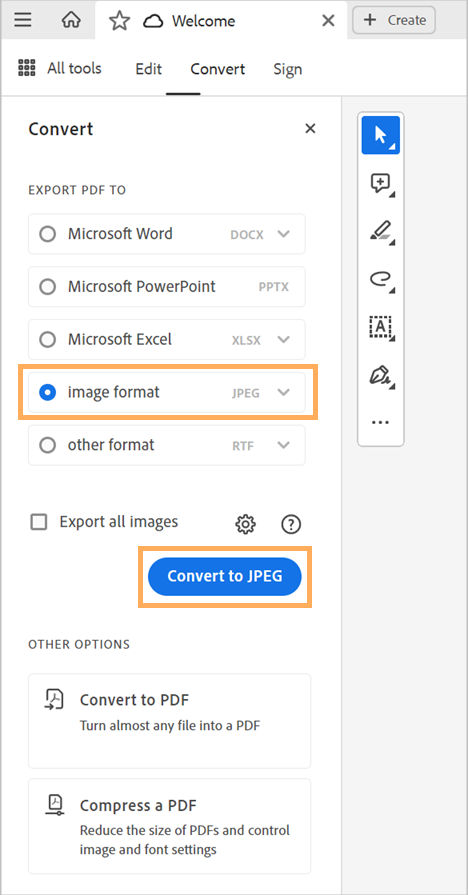
Task: Enable Export all images checkbox
Action: (x=39, y=522)
